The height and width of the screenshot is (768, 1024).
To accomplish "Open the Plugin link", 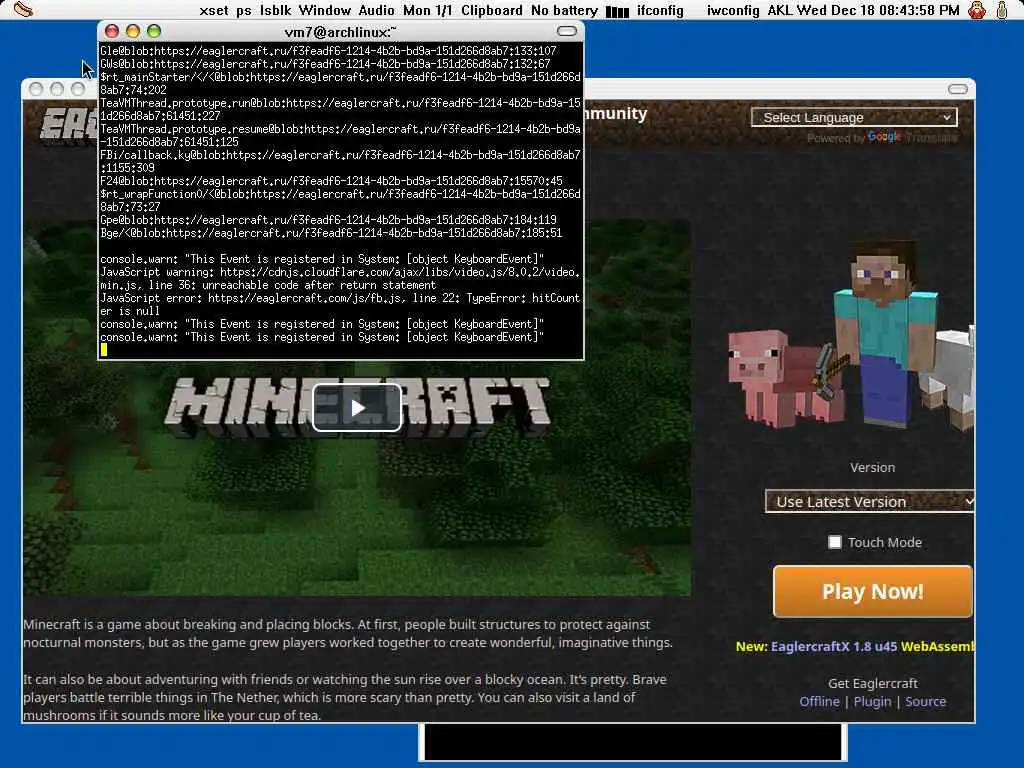I will 872,701.
